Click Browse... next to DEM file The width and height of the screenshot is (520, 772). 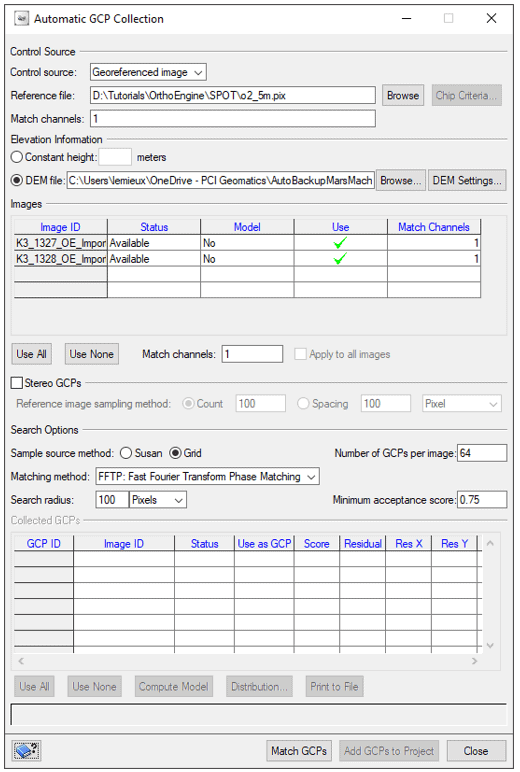tap(401, 181)
